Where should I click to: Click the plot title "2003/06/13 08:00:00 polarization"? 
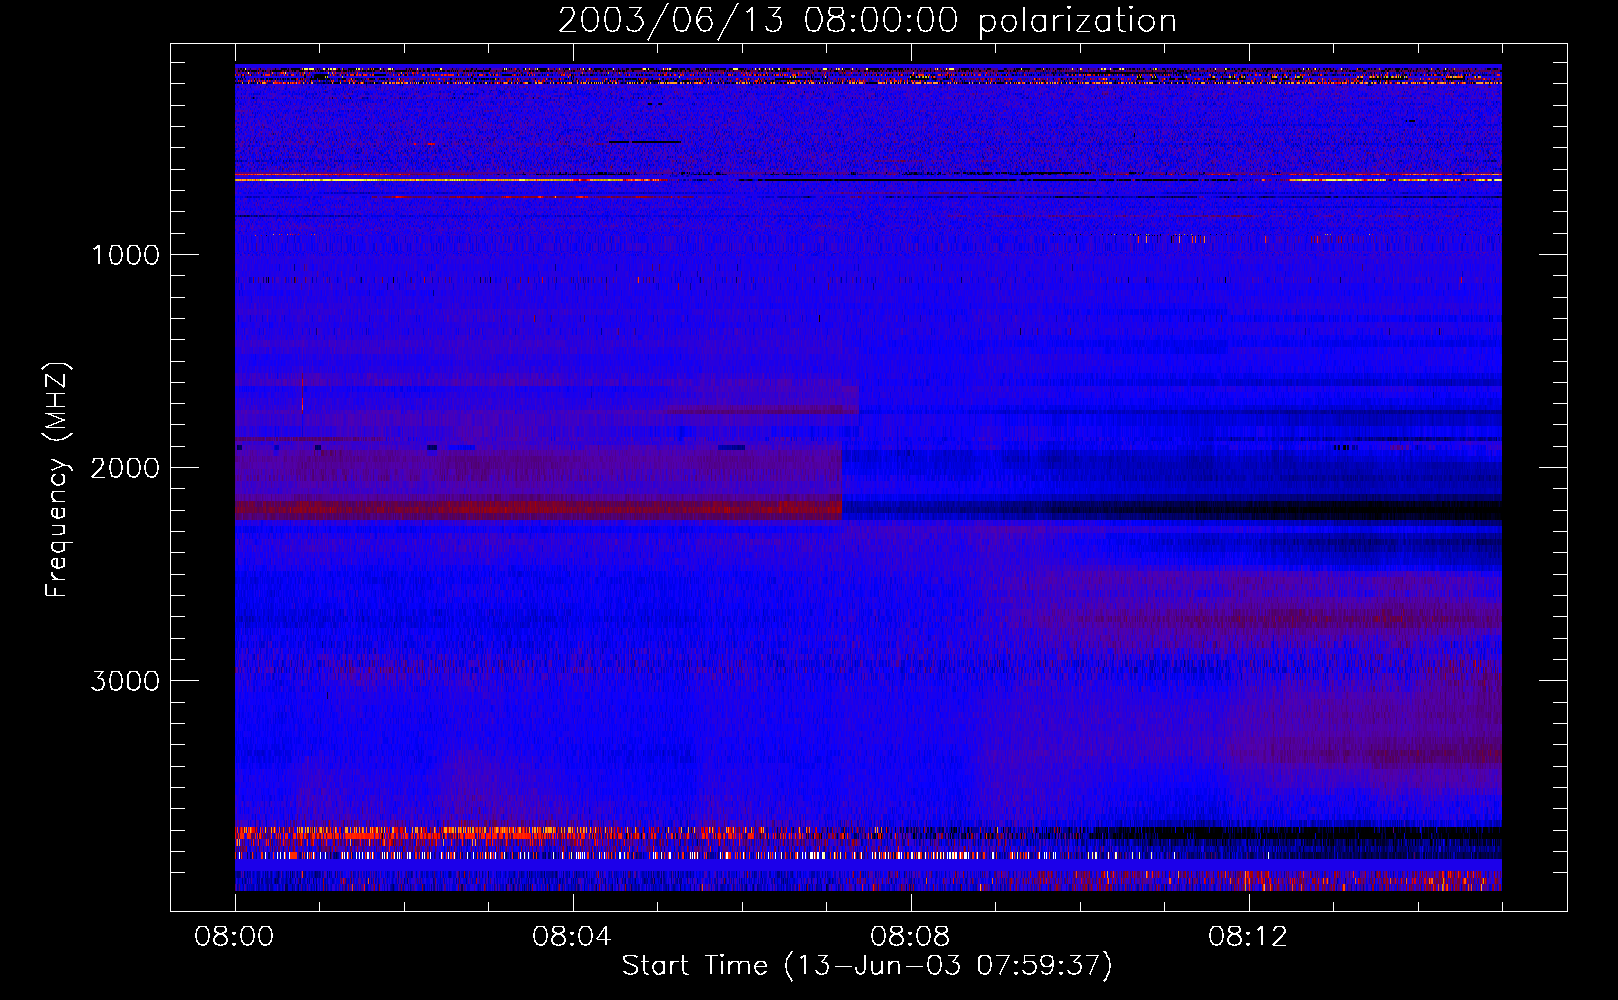click(x=867, y=20)
